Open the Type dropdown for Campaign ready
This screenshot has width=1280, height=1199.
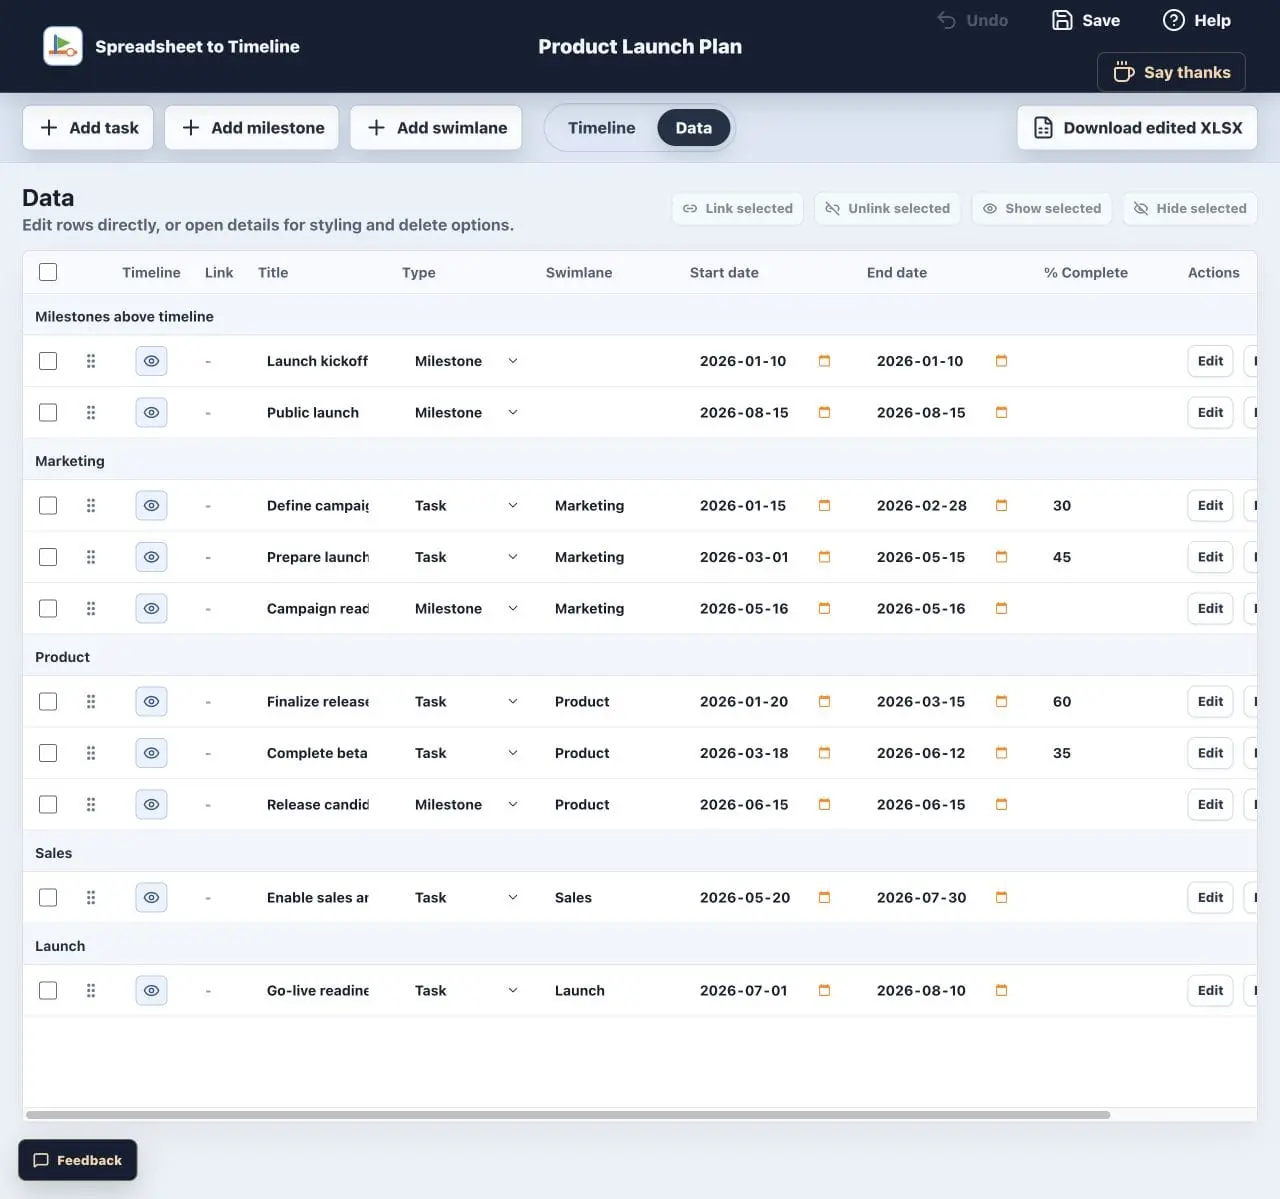click(467, 608)
